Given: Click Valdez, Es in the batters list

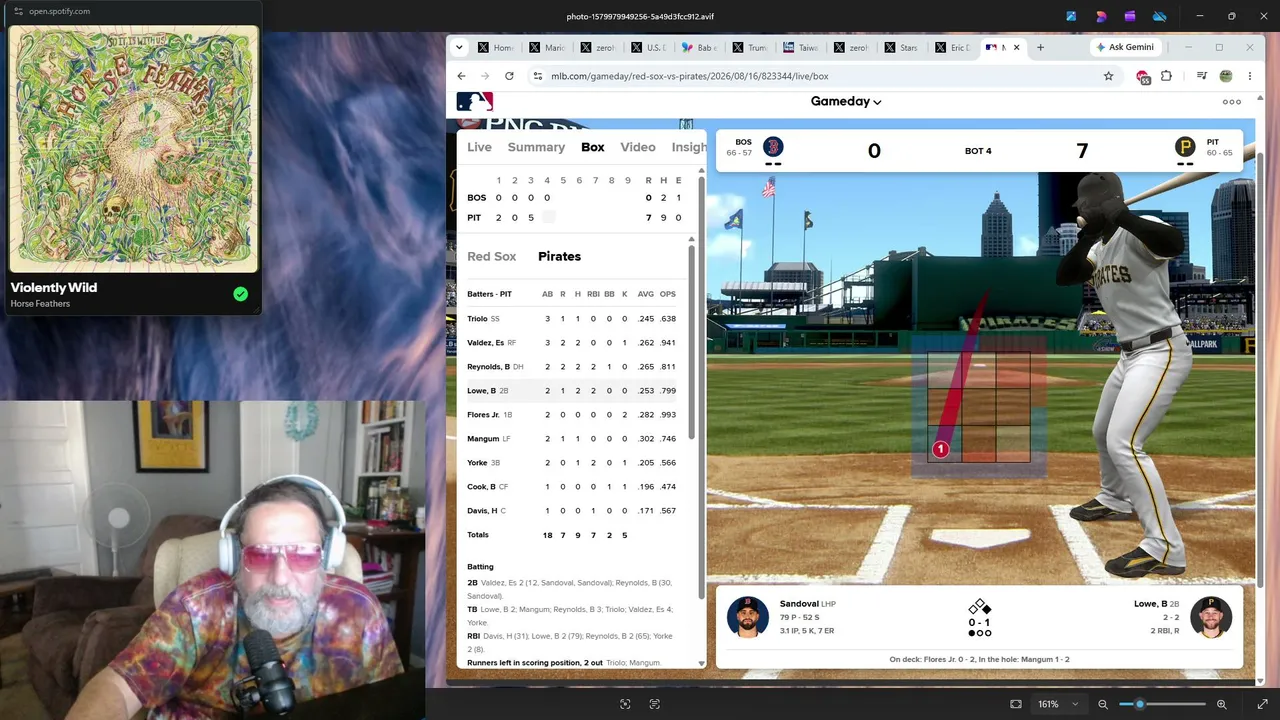Looking at the screenshot, I should pos(485,343).
